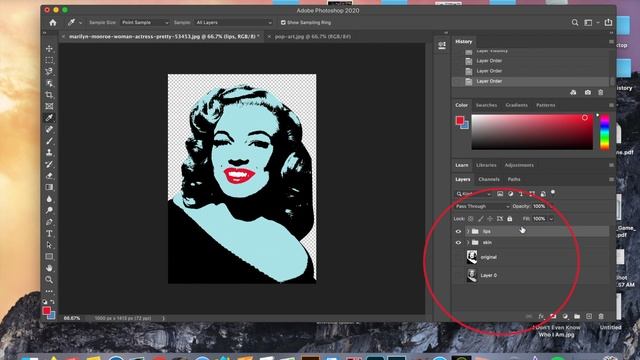Toggle lock image pixels brush icon
This screenshot has height=360, width=640.
[481, 219]
